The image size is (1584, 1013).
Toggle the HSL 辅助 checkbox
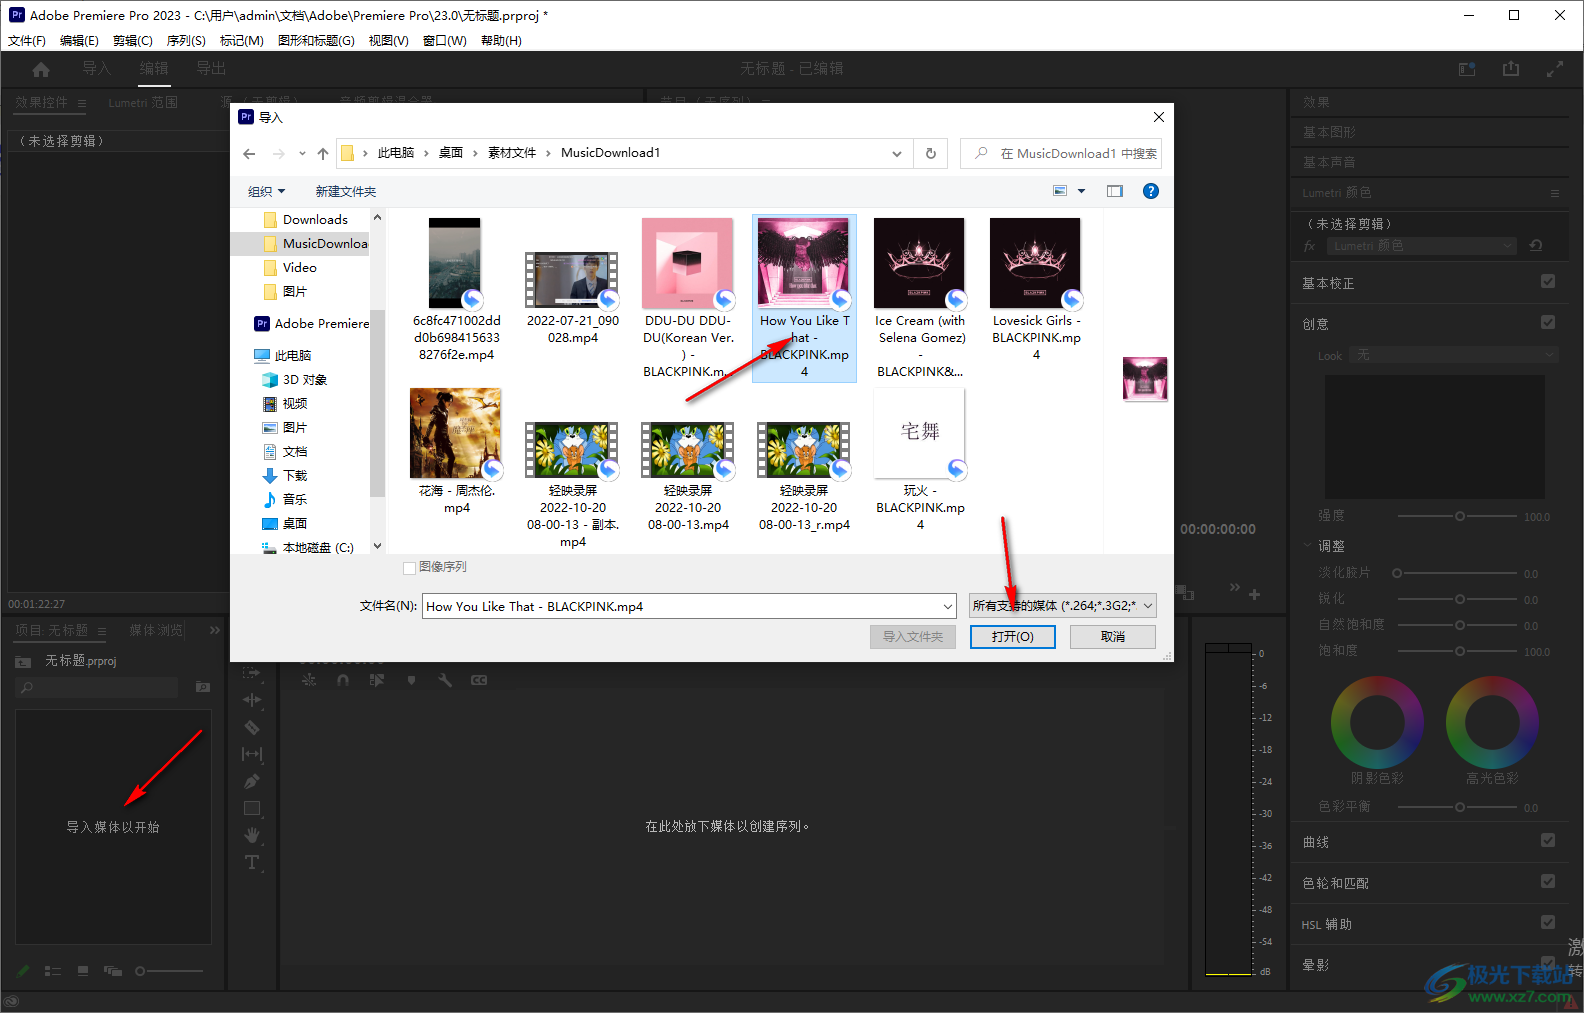pyautogui.click(x=1548, y=923)
